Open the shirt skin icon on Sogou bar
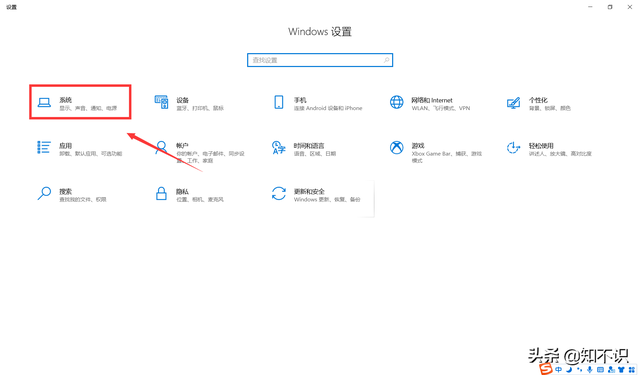This screenshot has width=640, height=375. pos(621,370)
